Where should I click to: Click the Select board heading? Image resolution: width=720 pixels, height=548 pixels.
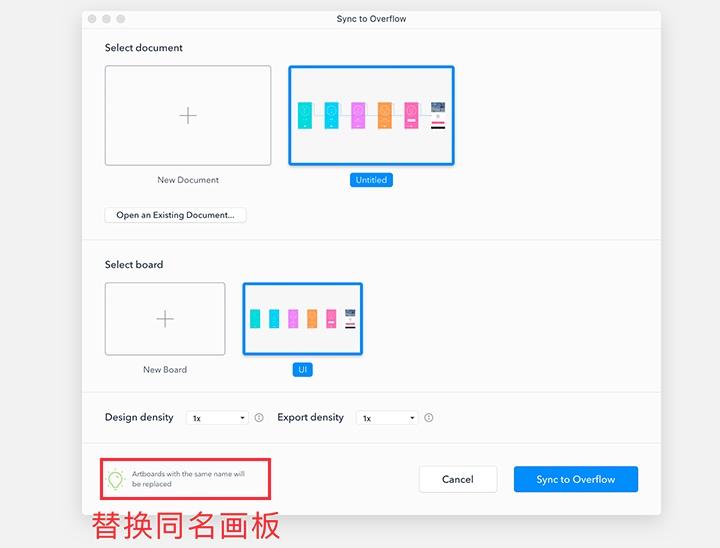(x=134, y=265)
